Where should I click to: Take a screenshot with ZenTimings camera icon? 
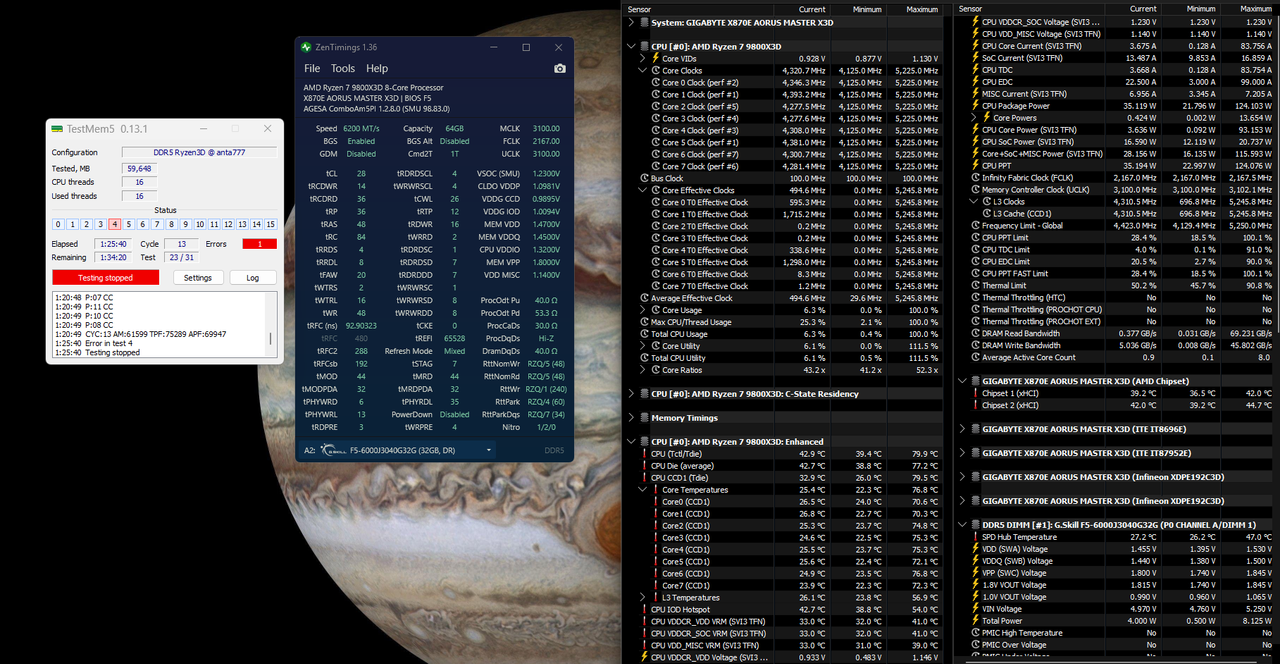pyautogui.click(x=560, y=68)
